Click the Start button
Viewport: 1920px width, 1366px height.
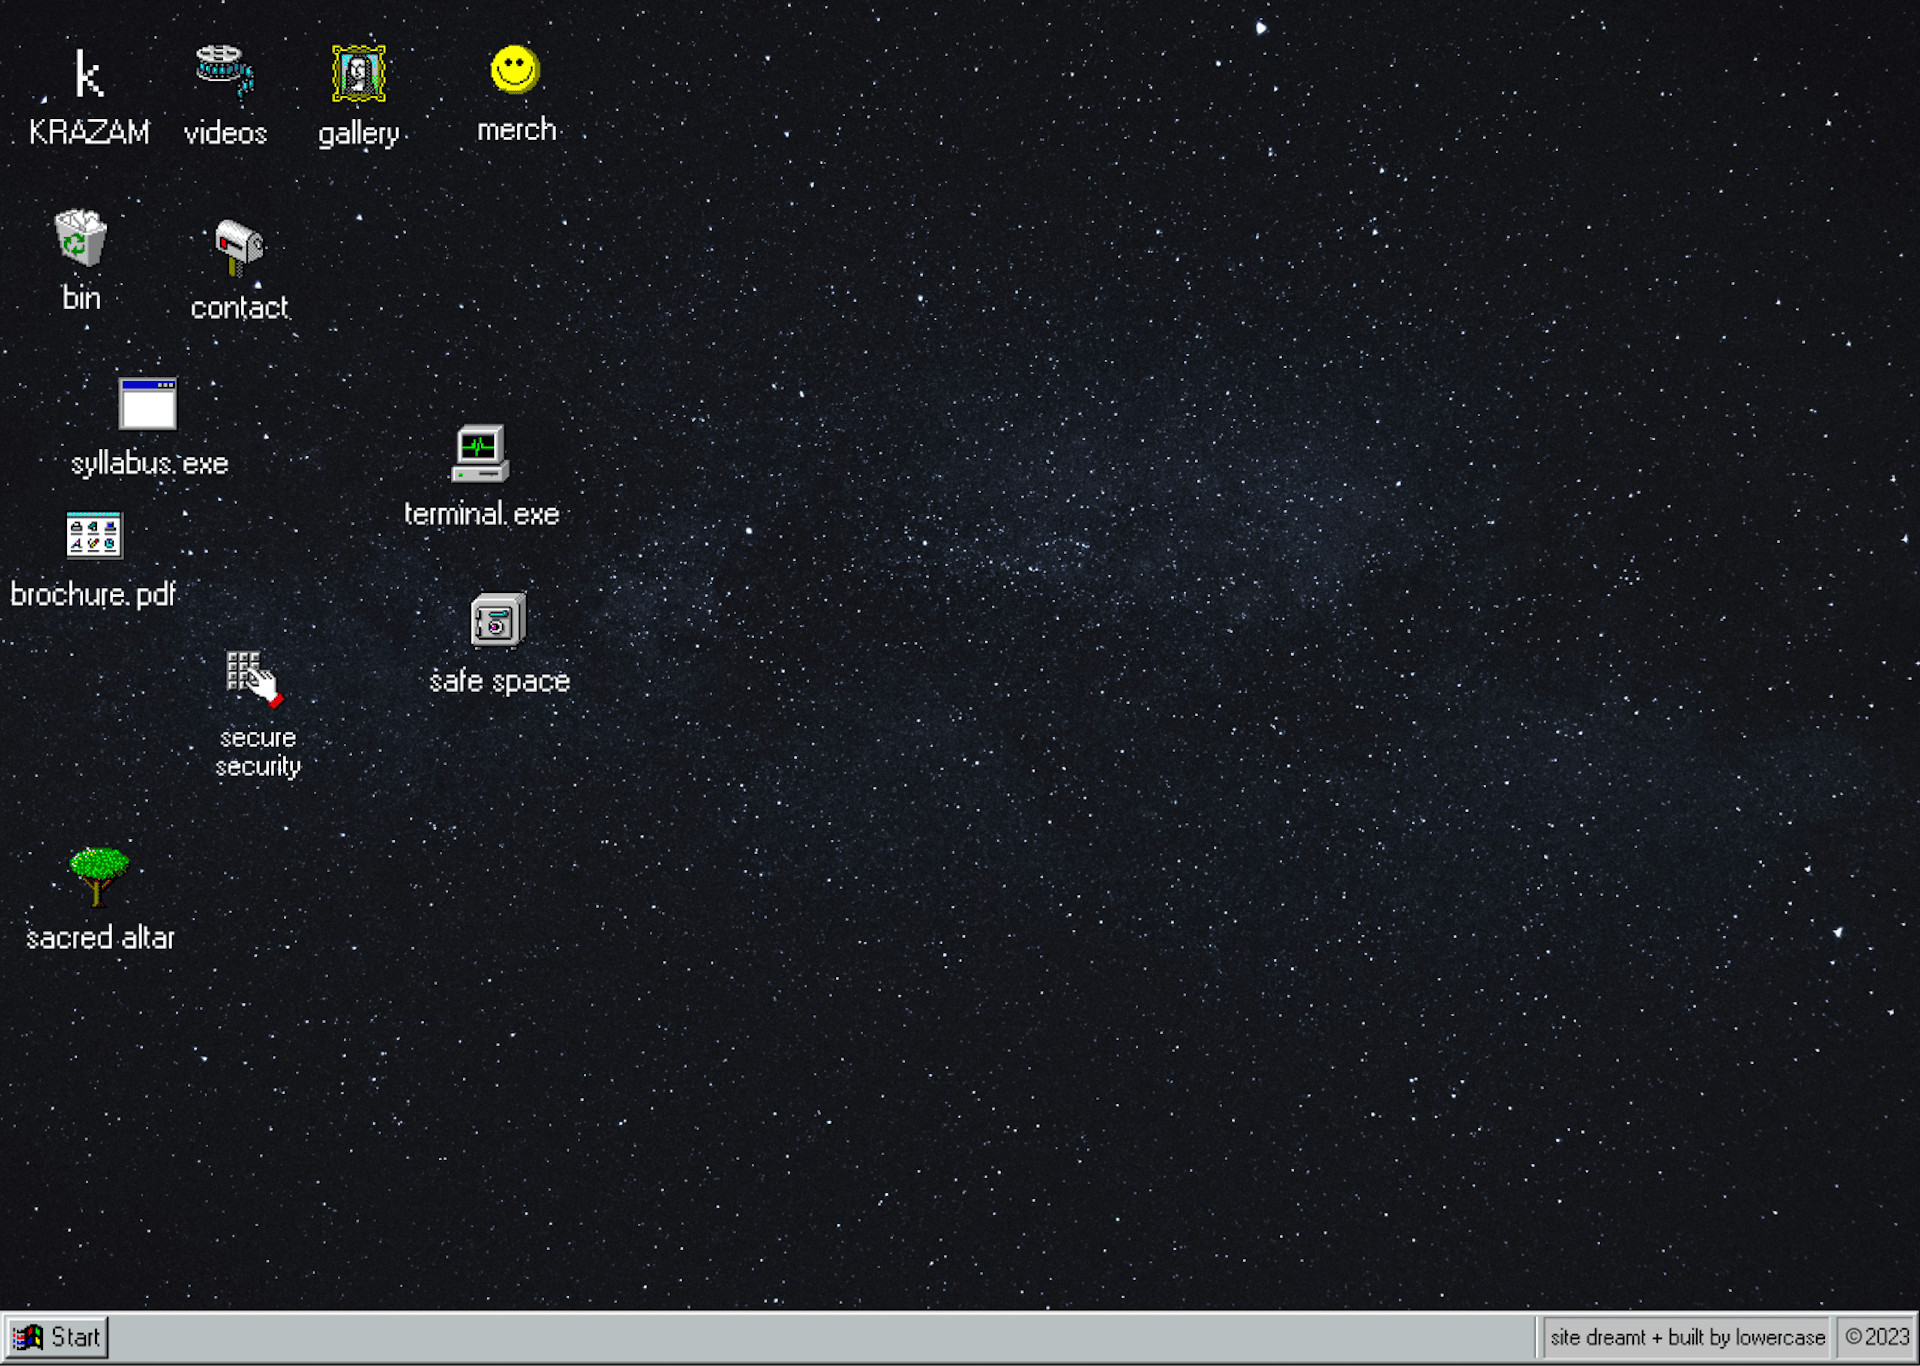[x=57, y=1337]
